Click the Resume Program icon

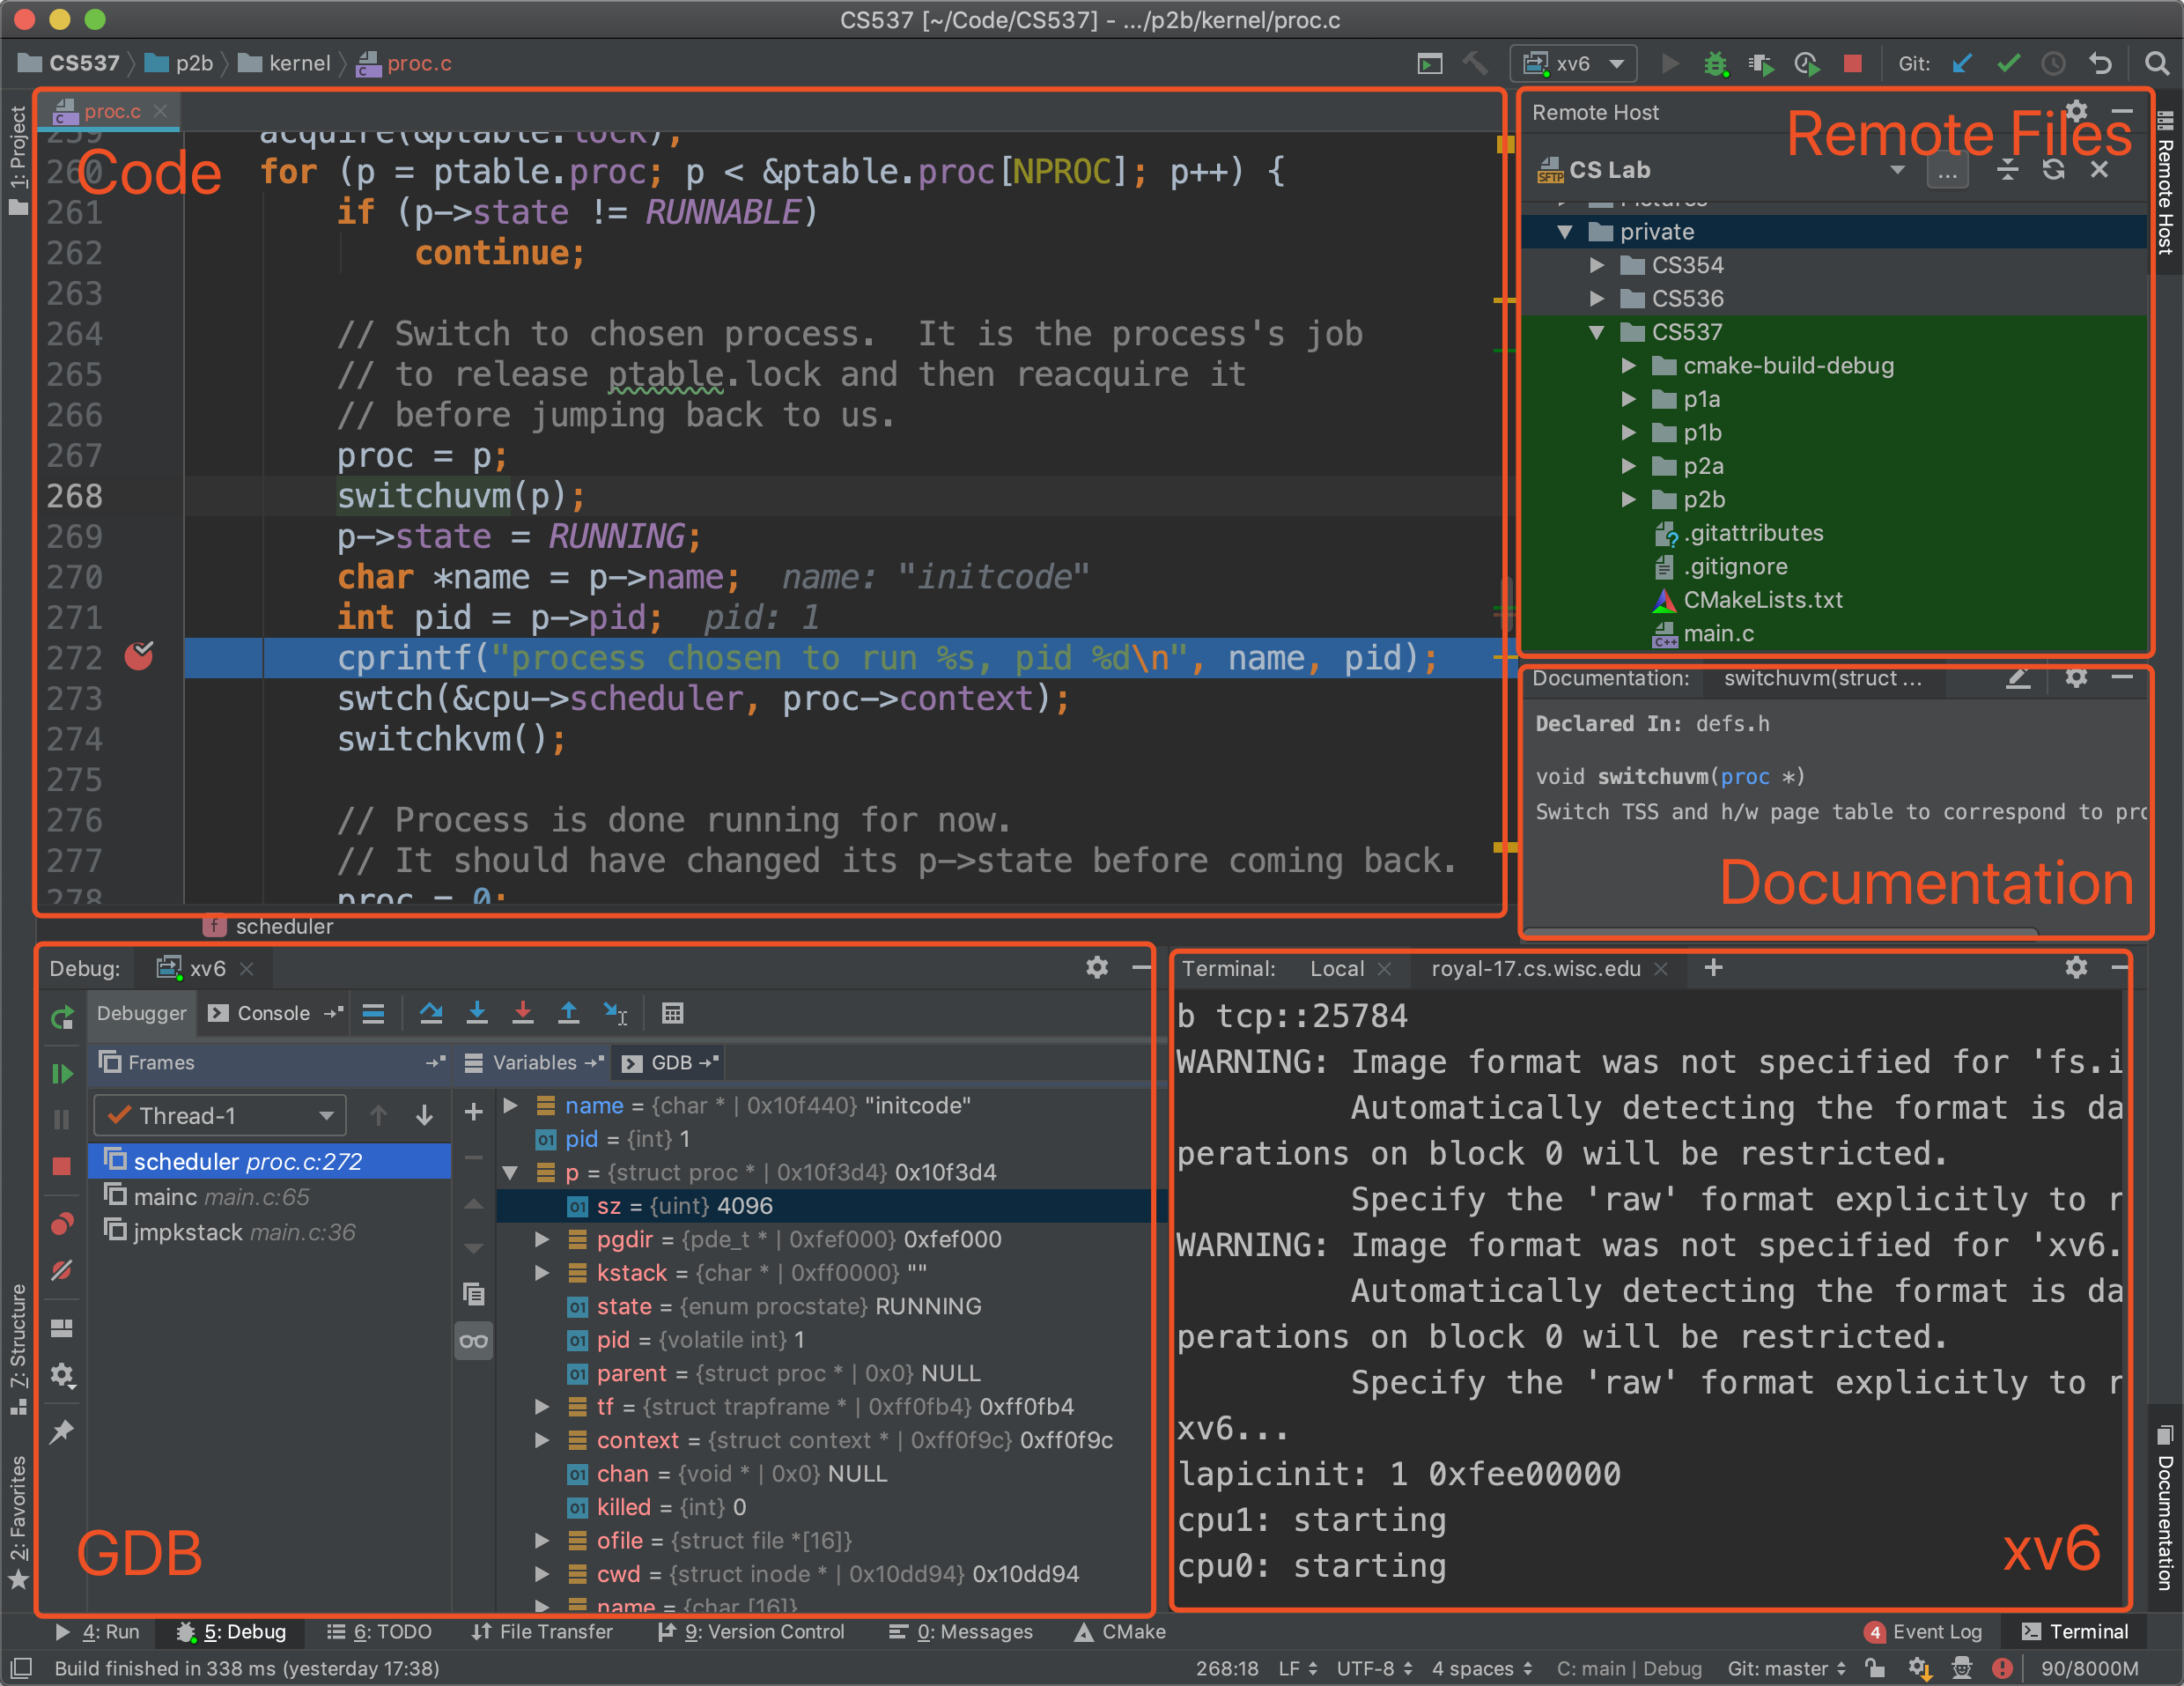coord(62,1074)
